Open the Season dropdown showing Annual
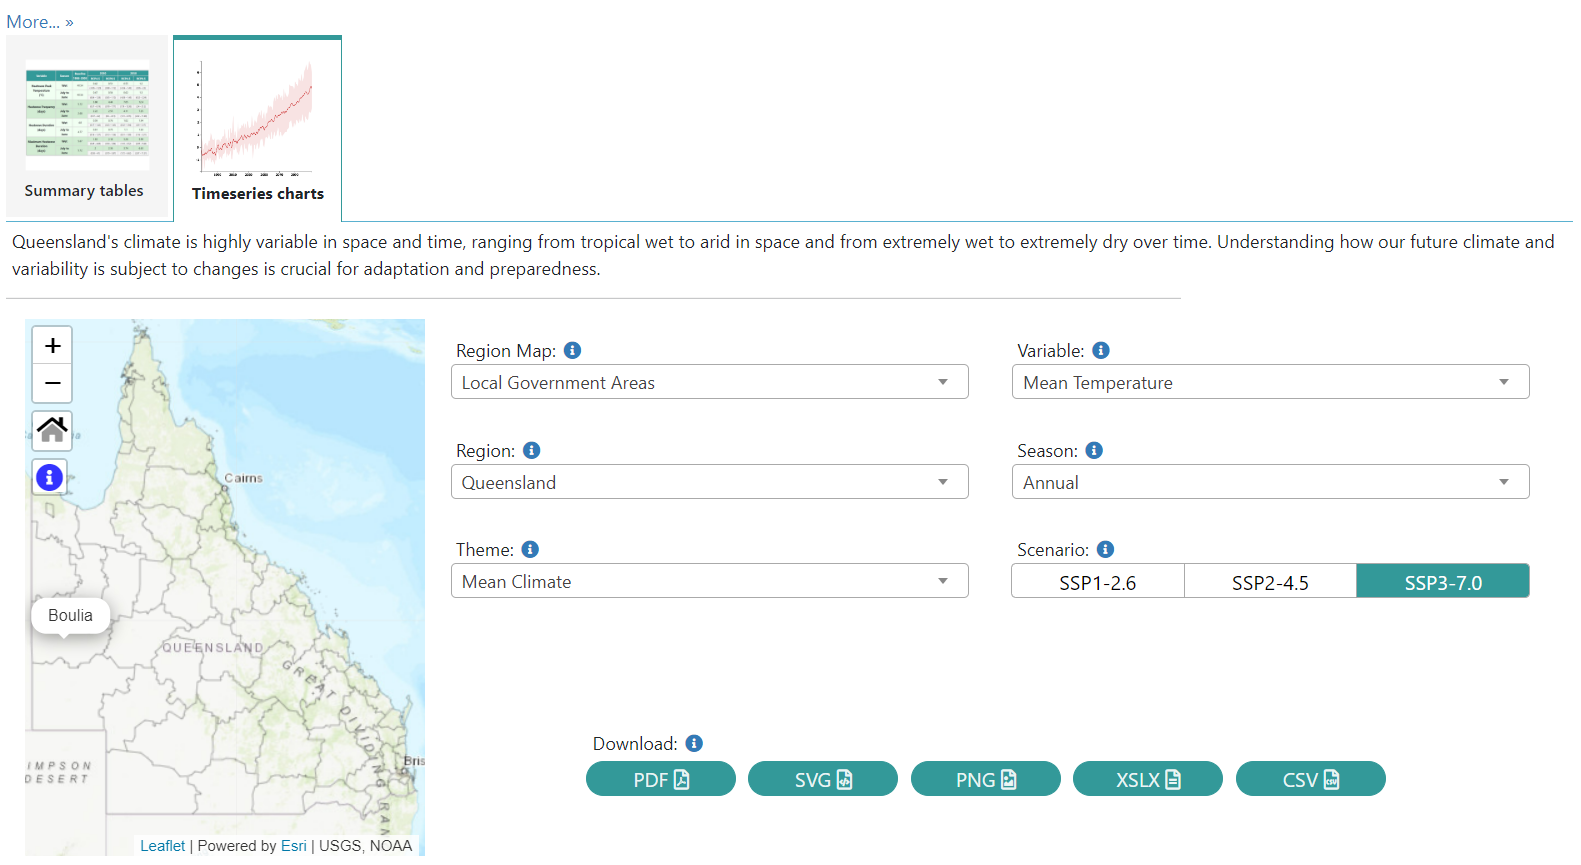The height and width of the screenshot is (865, 1581). pyautogui.click(x=1271, y=482)
